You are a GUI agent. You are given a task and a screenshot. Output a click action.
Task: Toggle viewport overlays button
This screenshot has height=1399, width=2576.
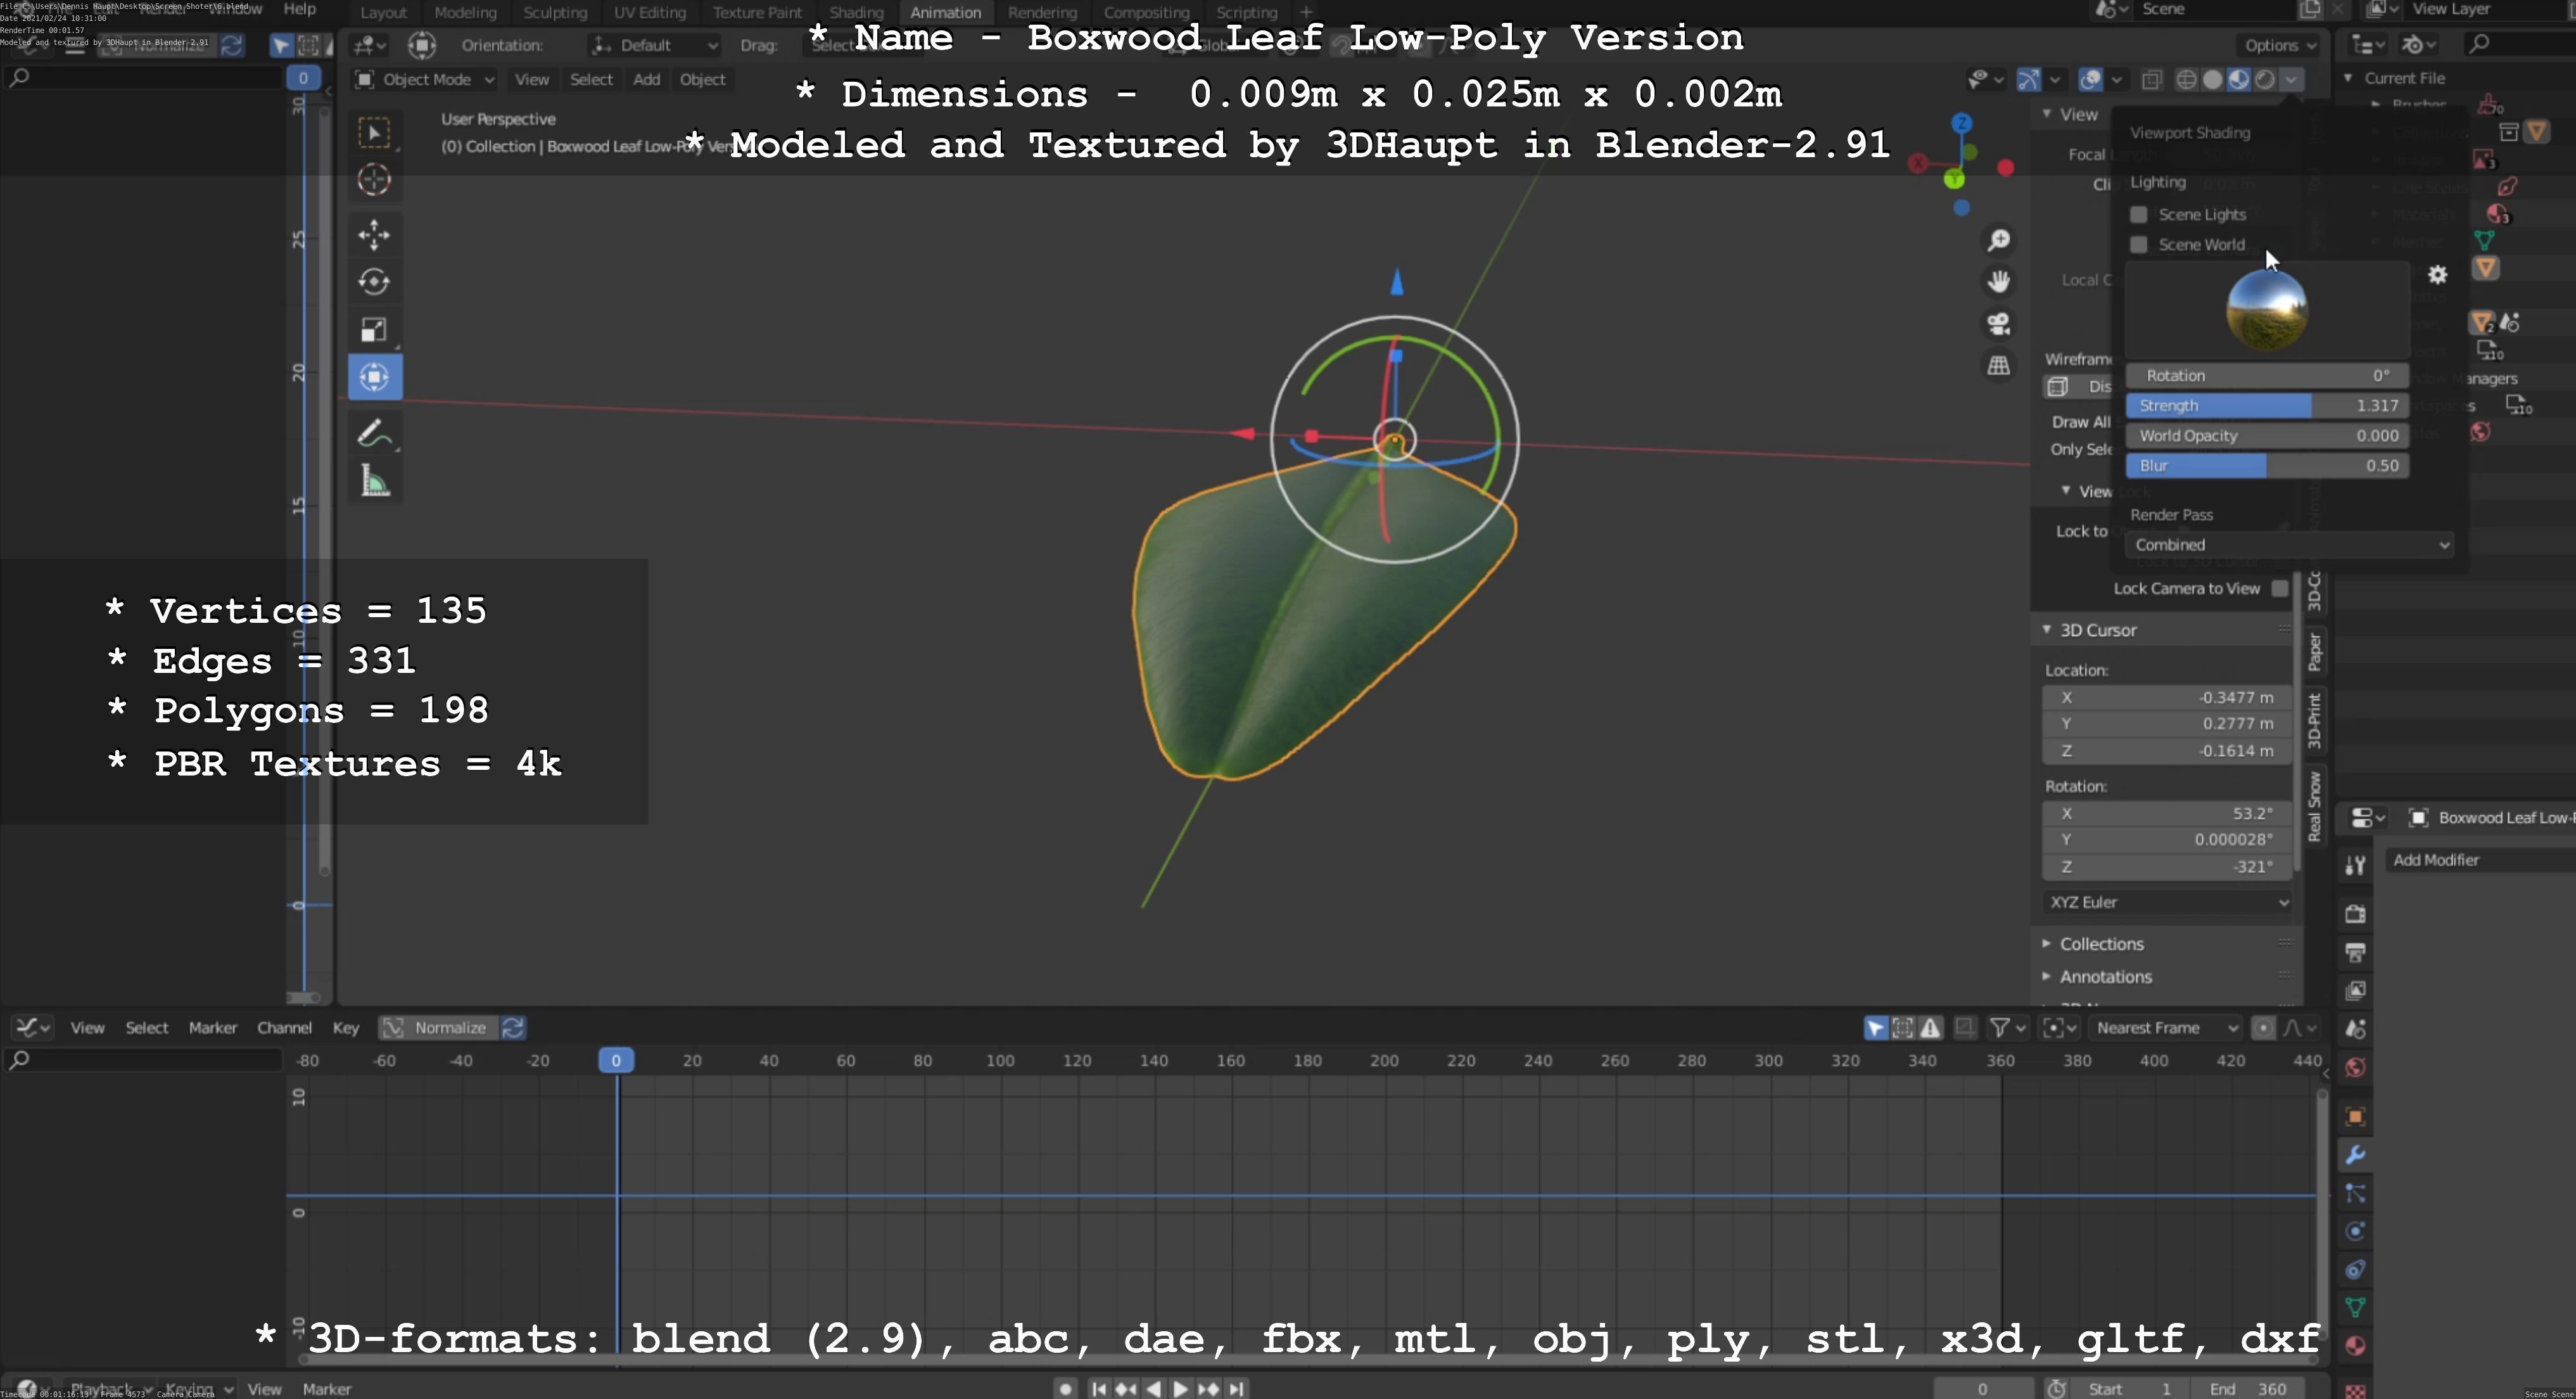pos(2090,79)
